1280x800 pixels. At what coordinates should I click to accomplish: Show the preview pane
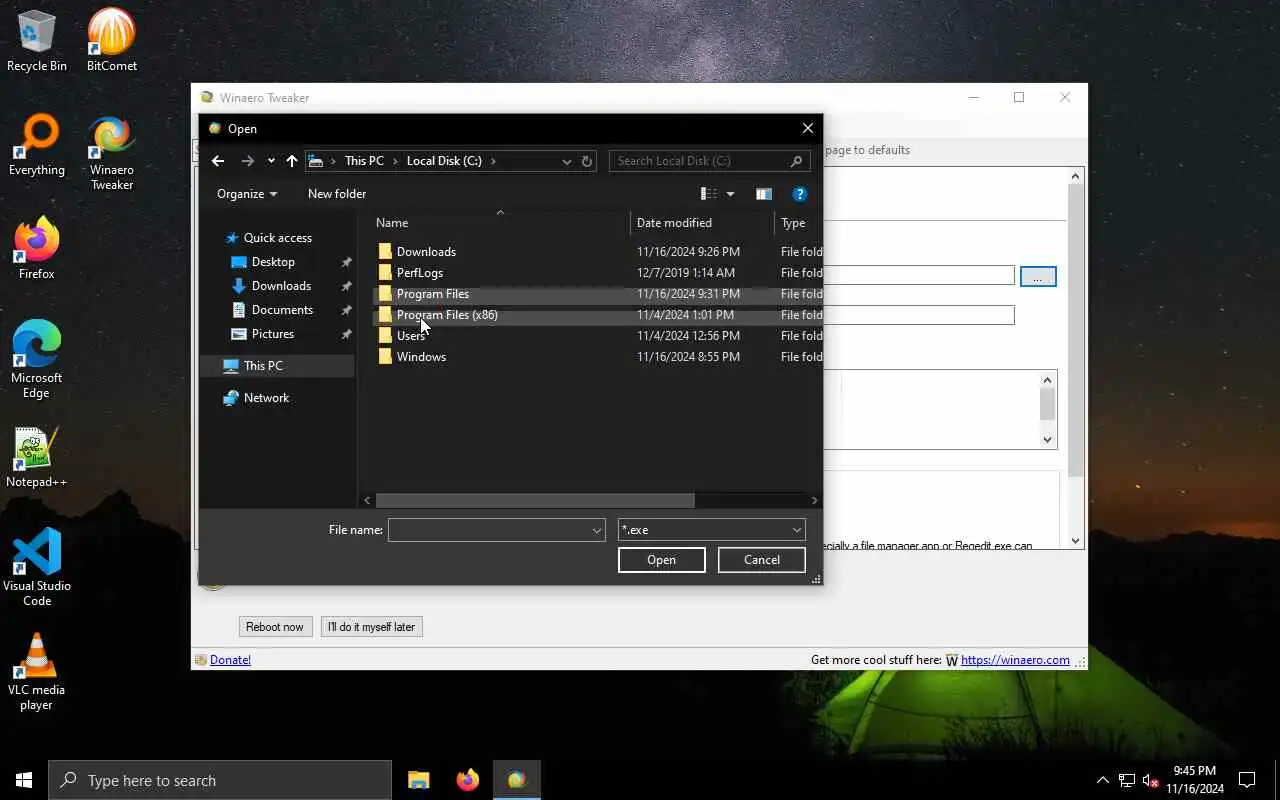click(764, 194)
